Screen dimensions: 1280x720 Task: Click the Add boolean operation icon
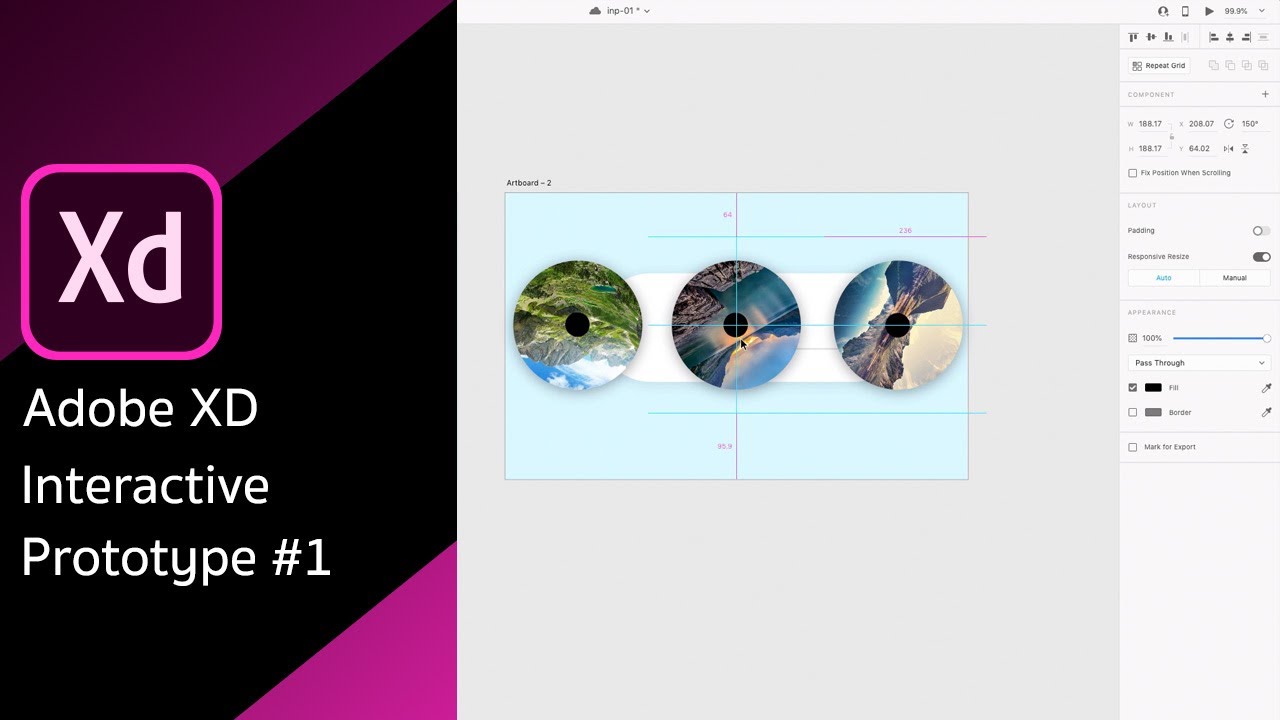1214,65
